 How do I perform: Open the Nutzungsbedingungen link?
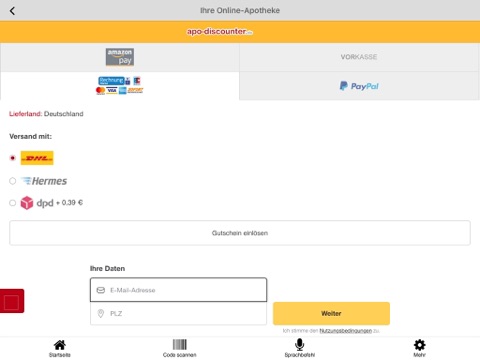tap(346, 331)
